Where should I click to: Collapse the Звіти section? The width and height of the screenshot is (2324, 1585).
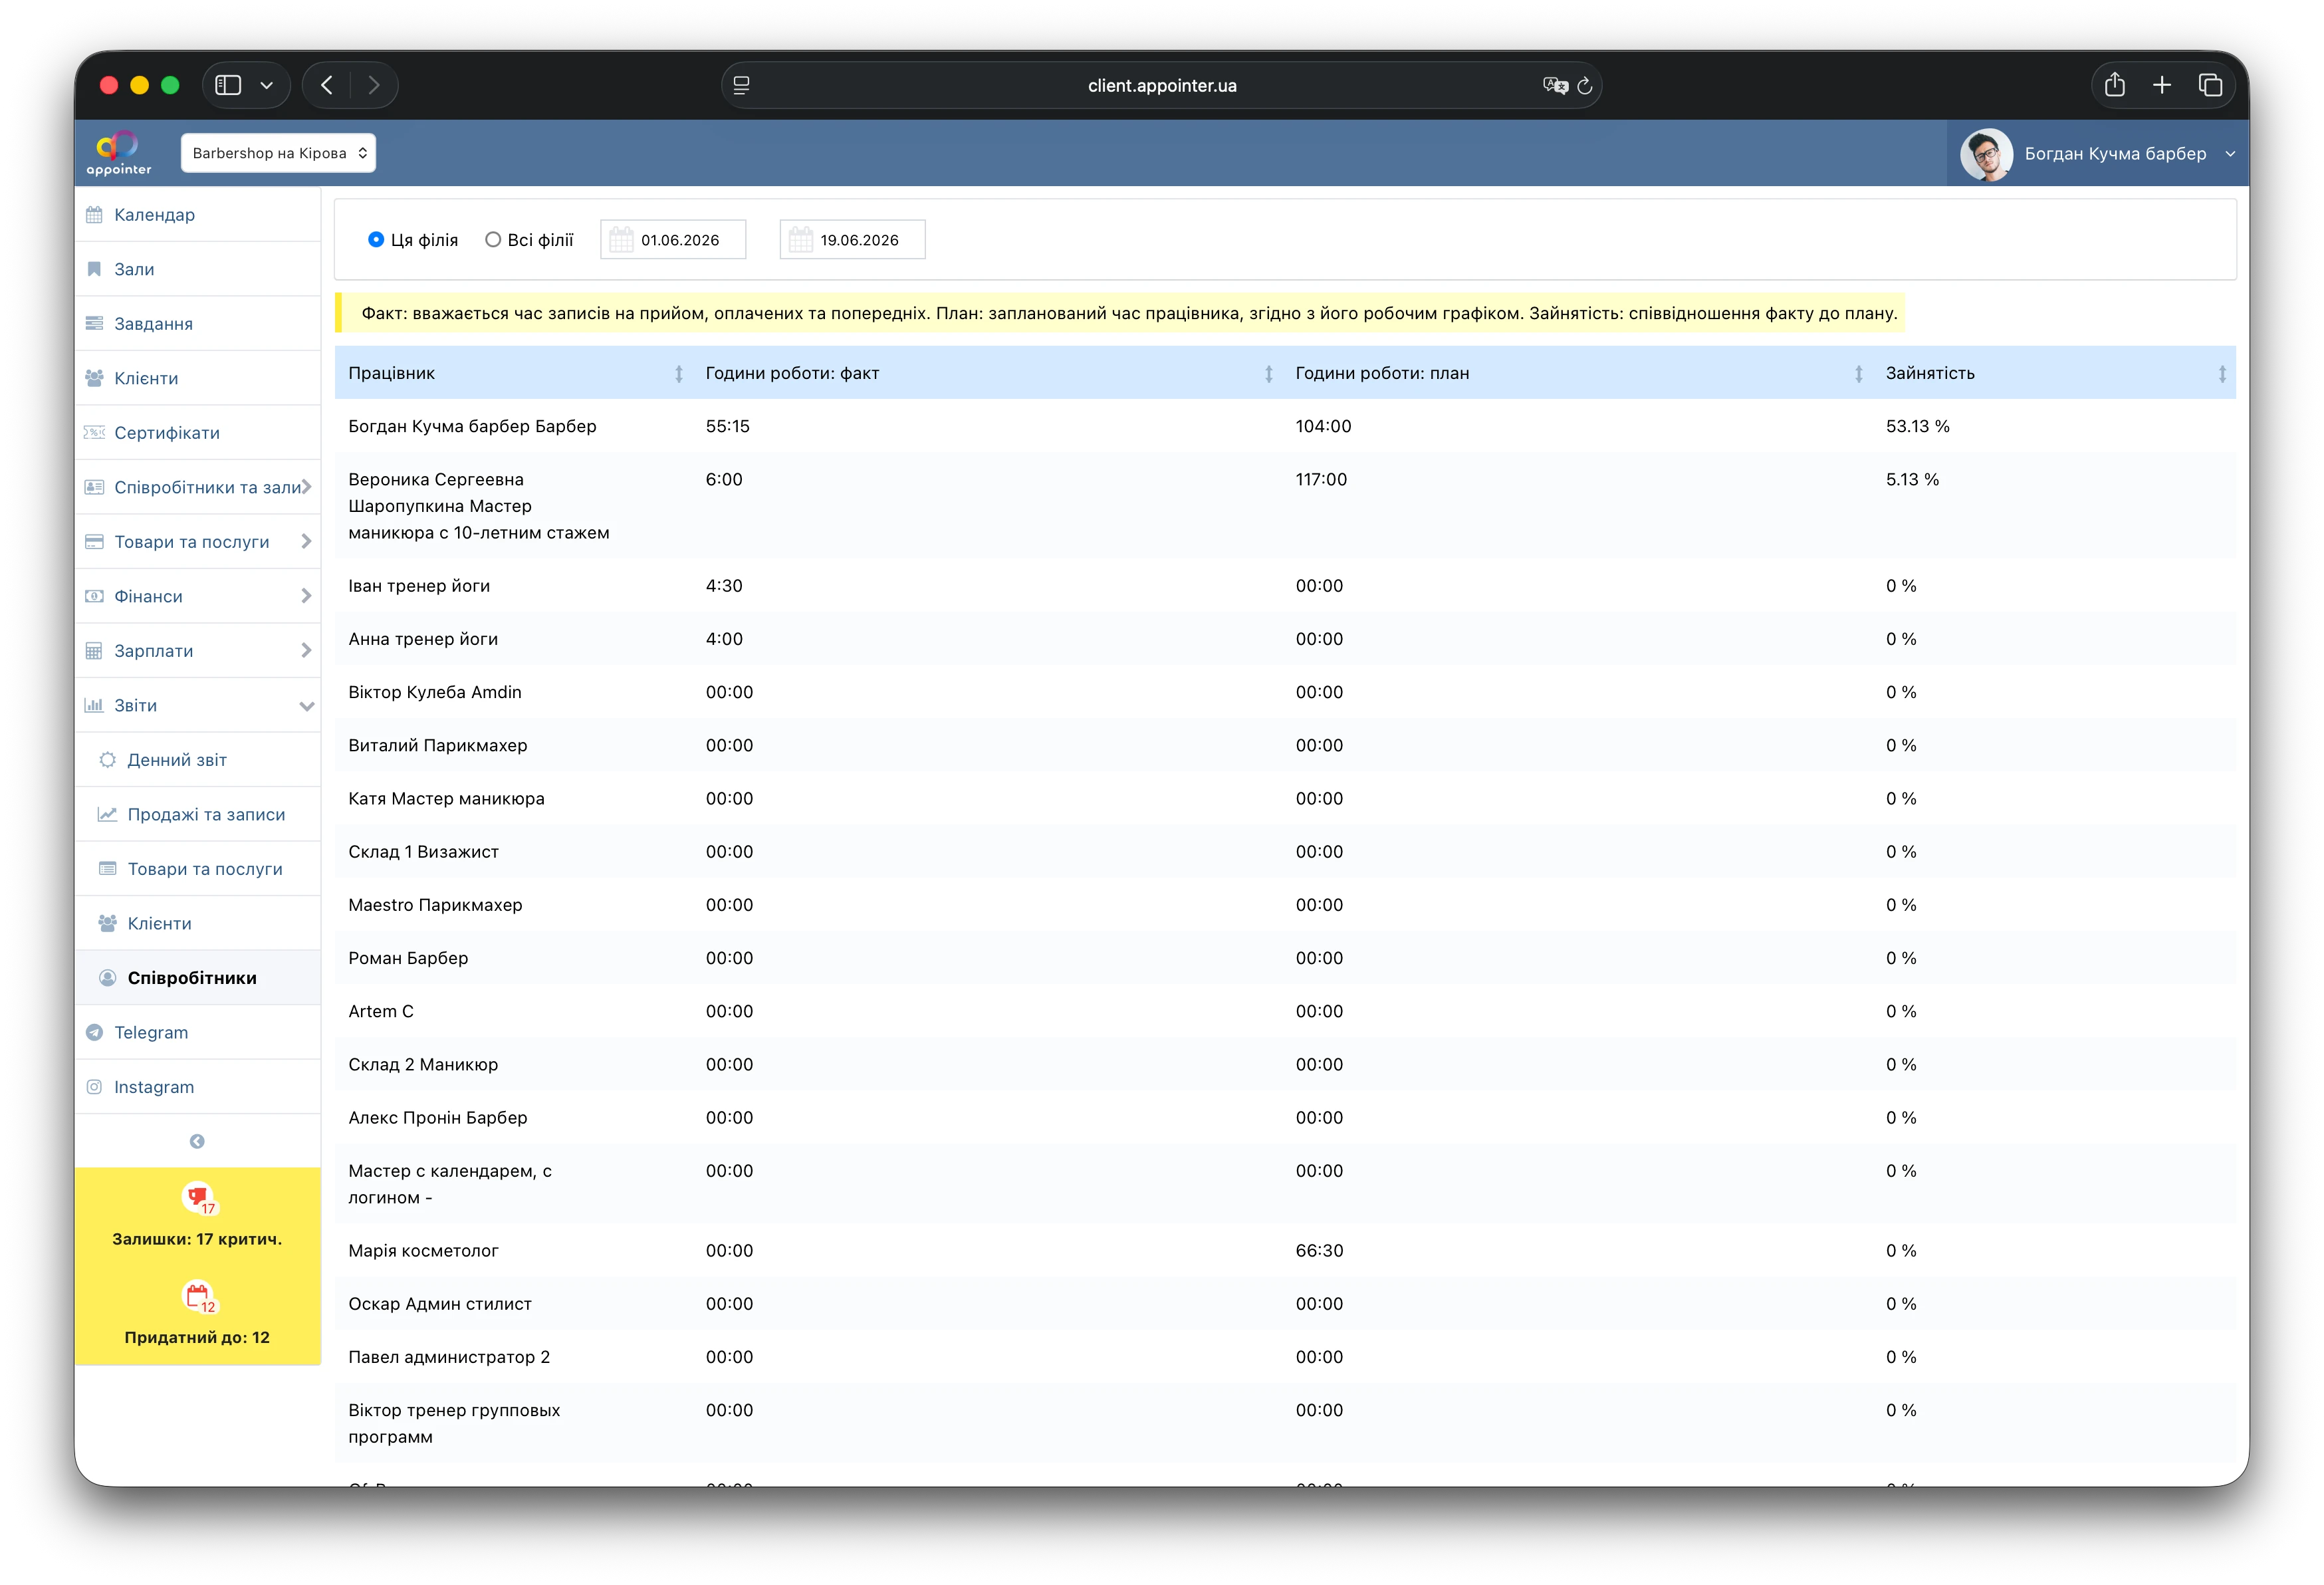click(198, 705)
